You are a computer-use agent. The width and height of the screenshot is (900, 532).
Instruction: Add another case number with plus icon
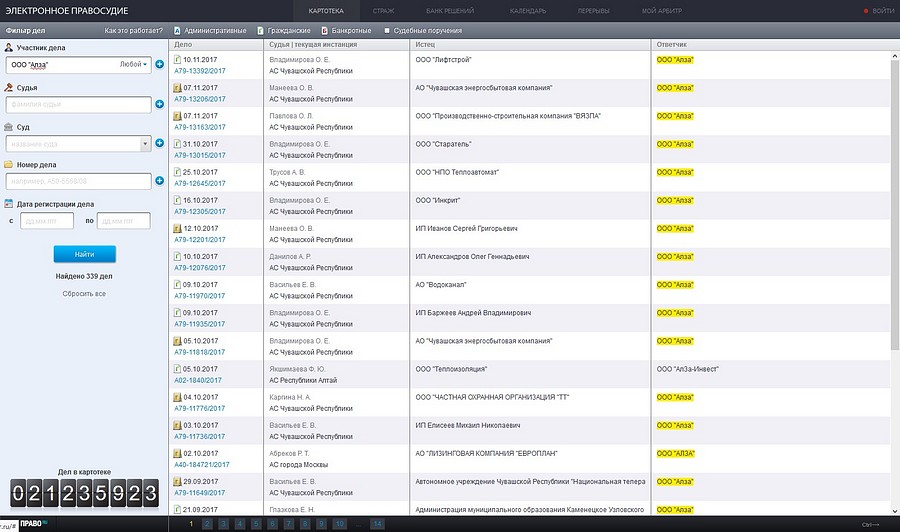pyautogui.click(x=160, y=181)
